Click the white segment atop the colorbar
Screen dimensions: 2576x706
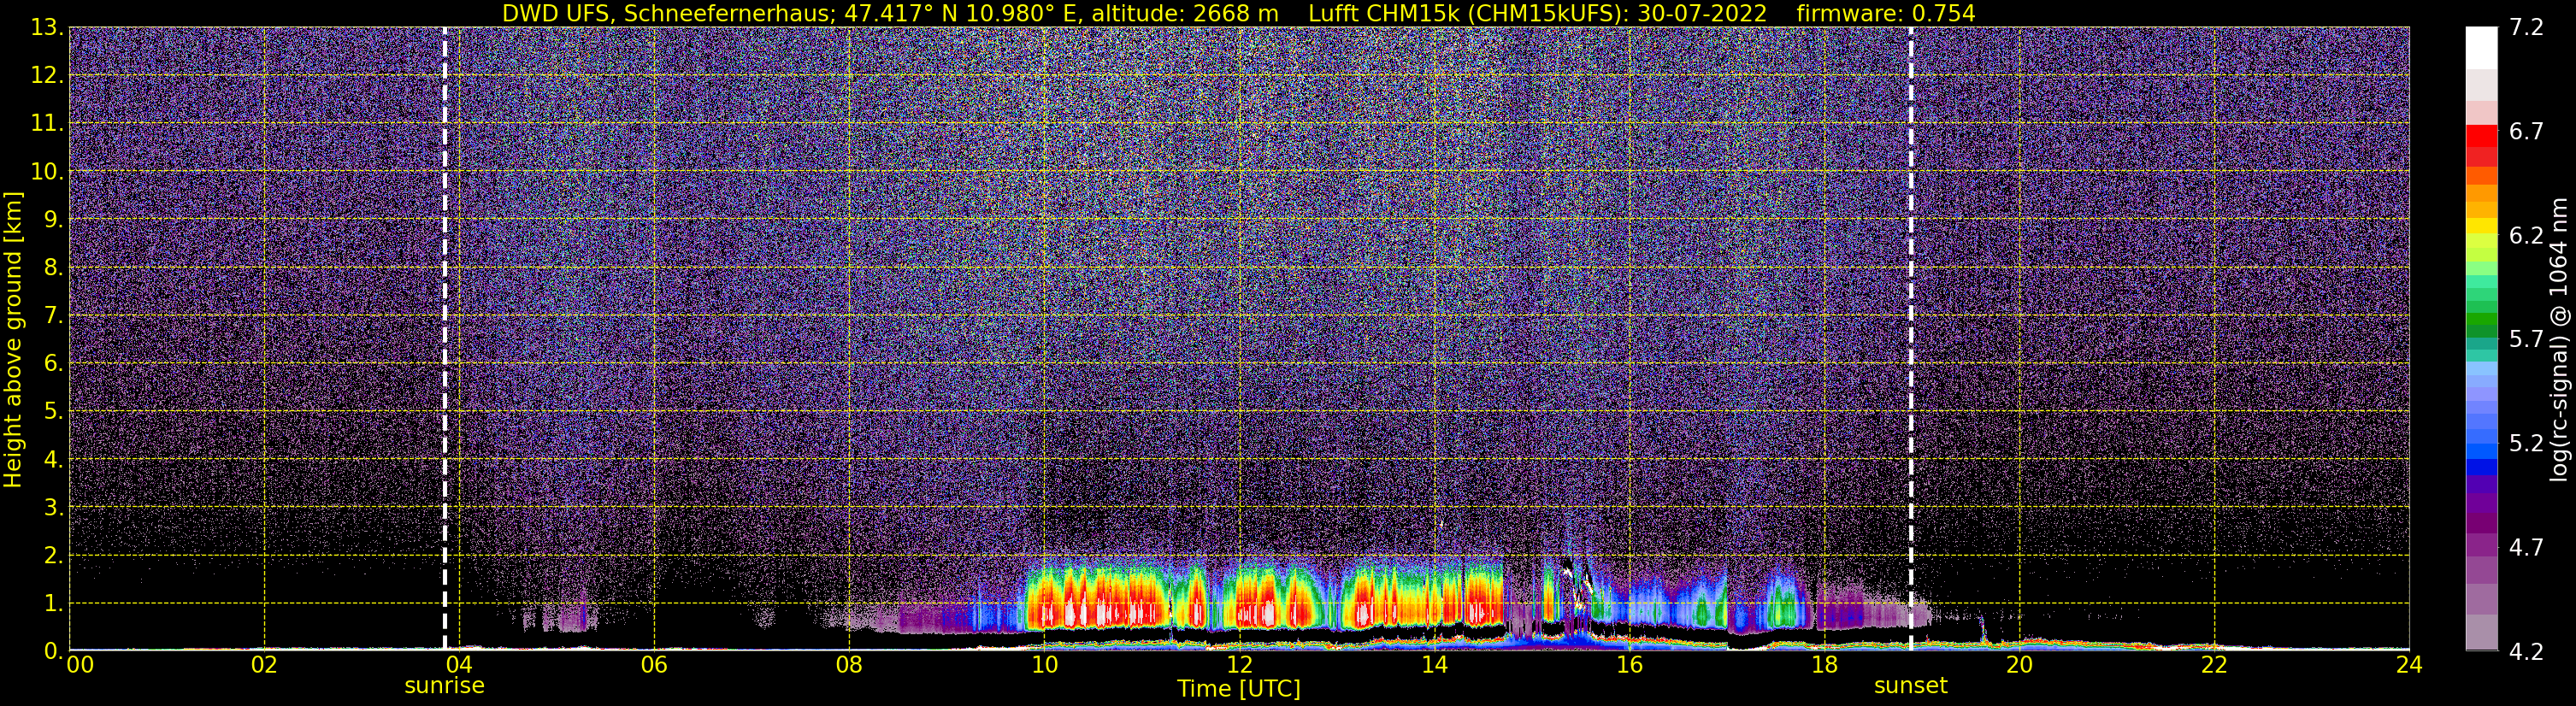[2481, 47]
